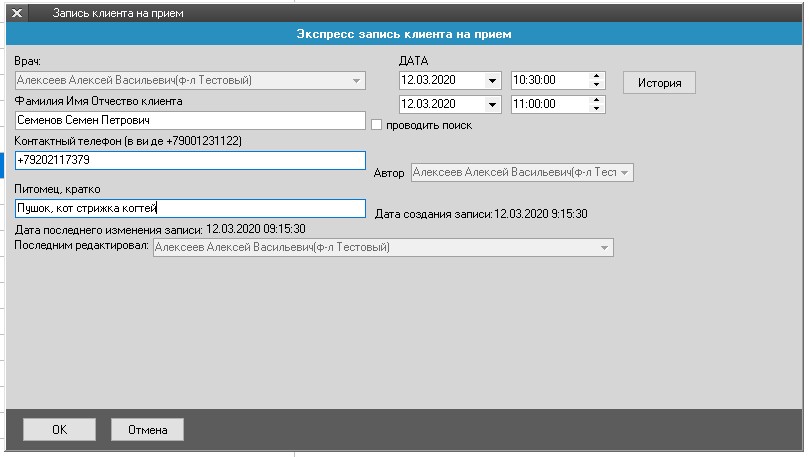Expand the end date calendar dropdown arrow

click(x=492, y=105)
